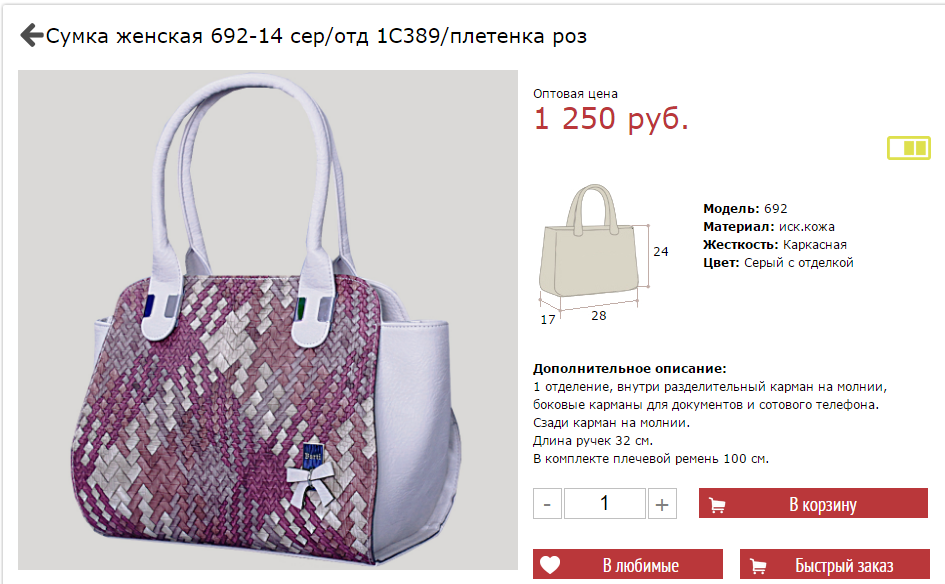This screenshot has width=945, height=584.
Task: Decrease quantity with the minus button
Action: (x=547, y=504)
